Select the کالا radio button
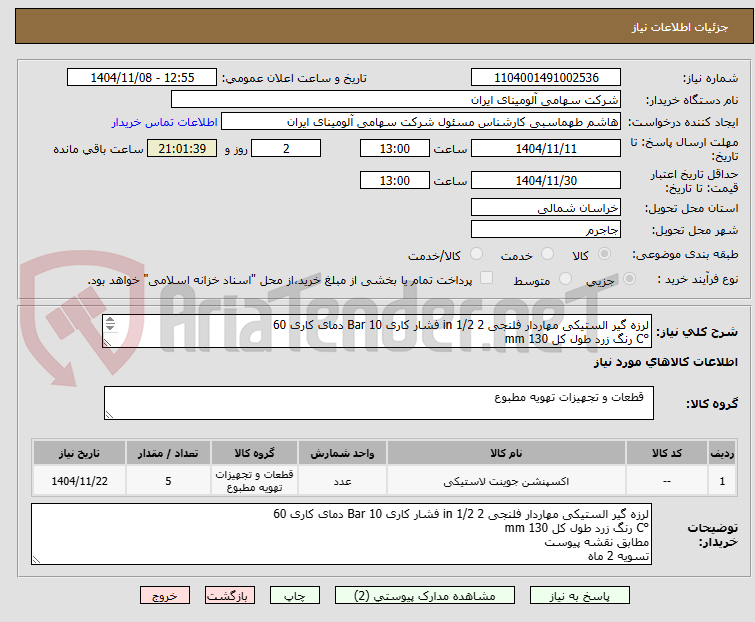The image size is (755, 622). (604, 254)
